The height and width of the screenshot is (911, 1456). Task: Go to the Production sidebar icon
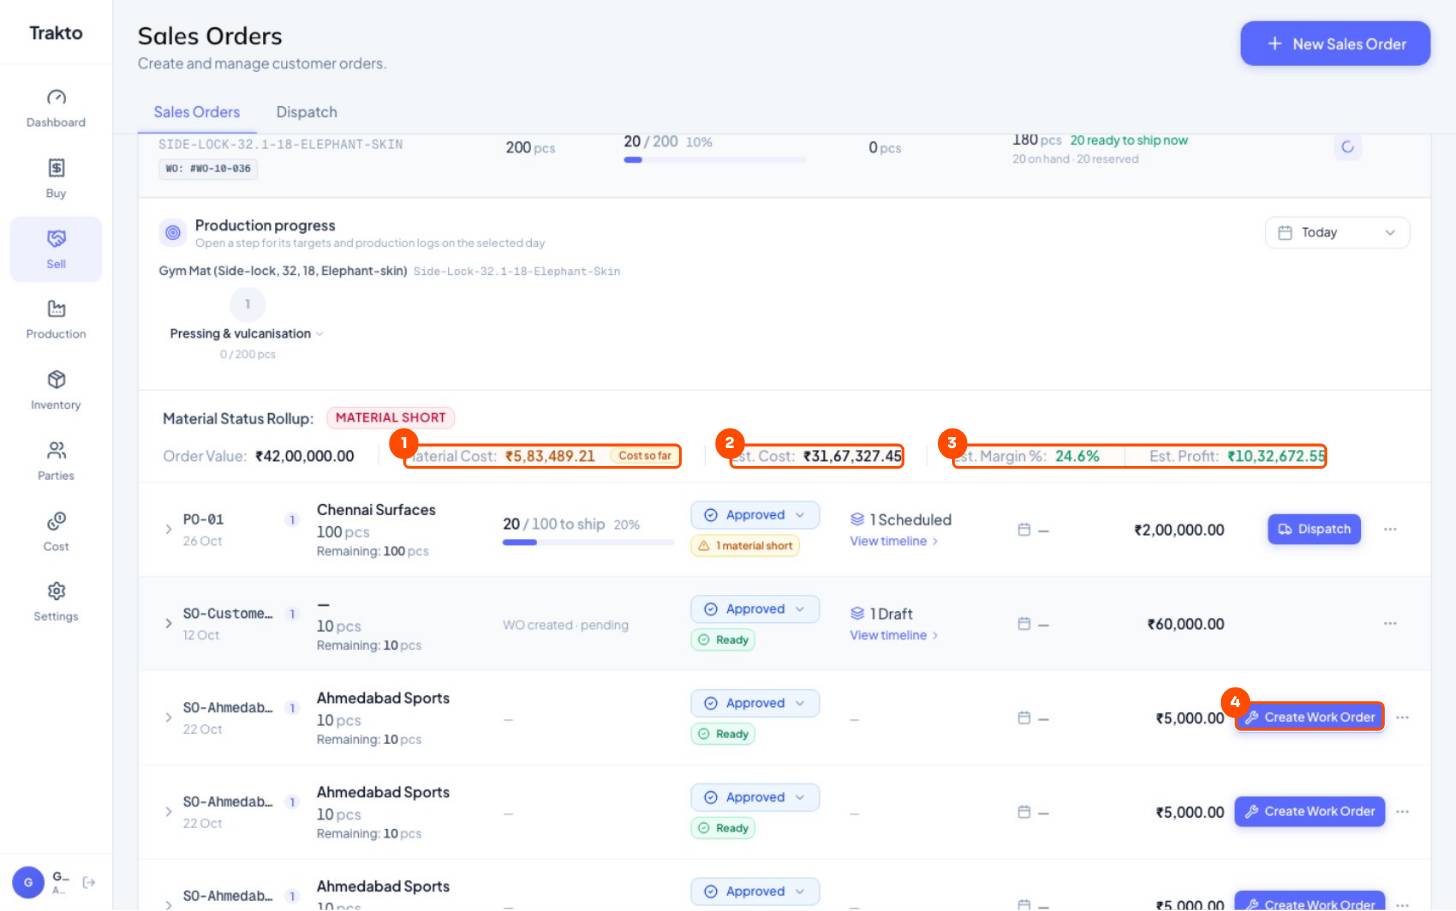[56, 308]
